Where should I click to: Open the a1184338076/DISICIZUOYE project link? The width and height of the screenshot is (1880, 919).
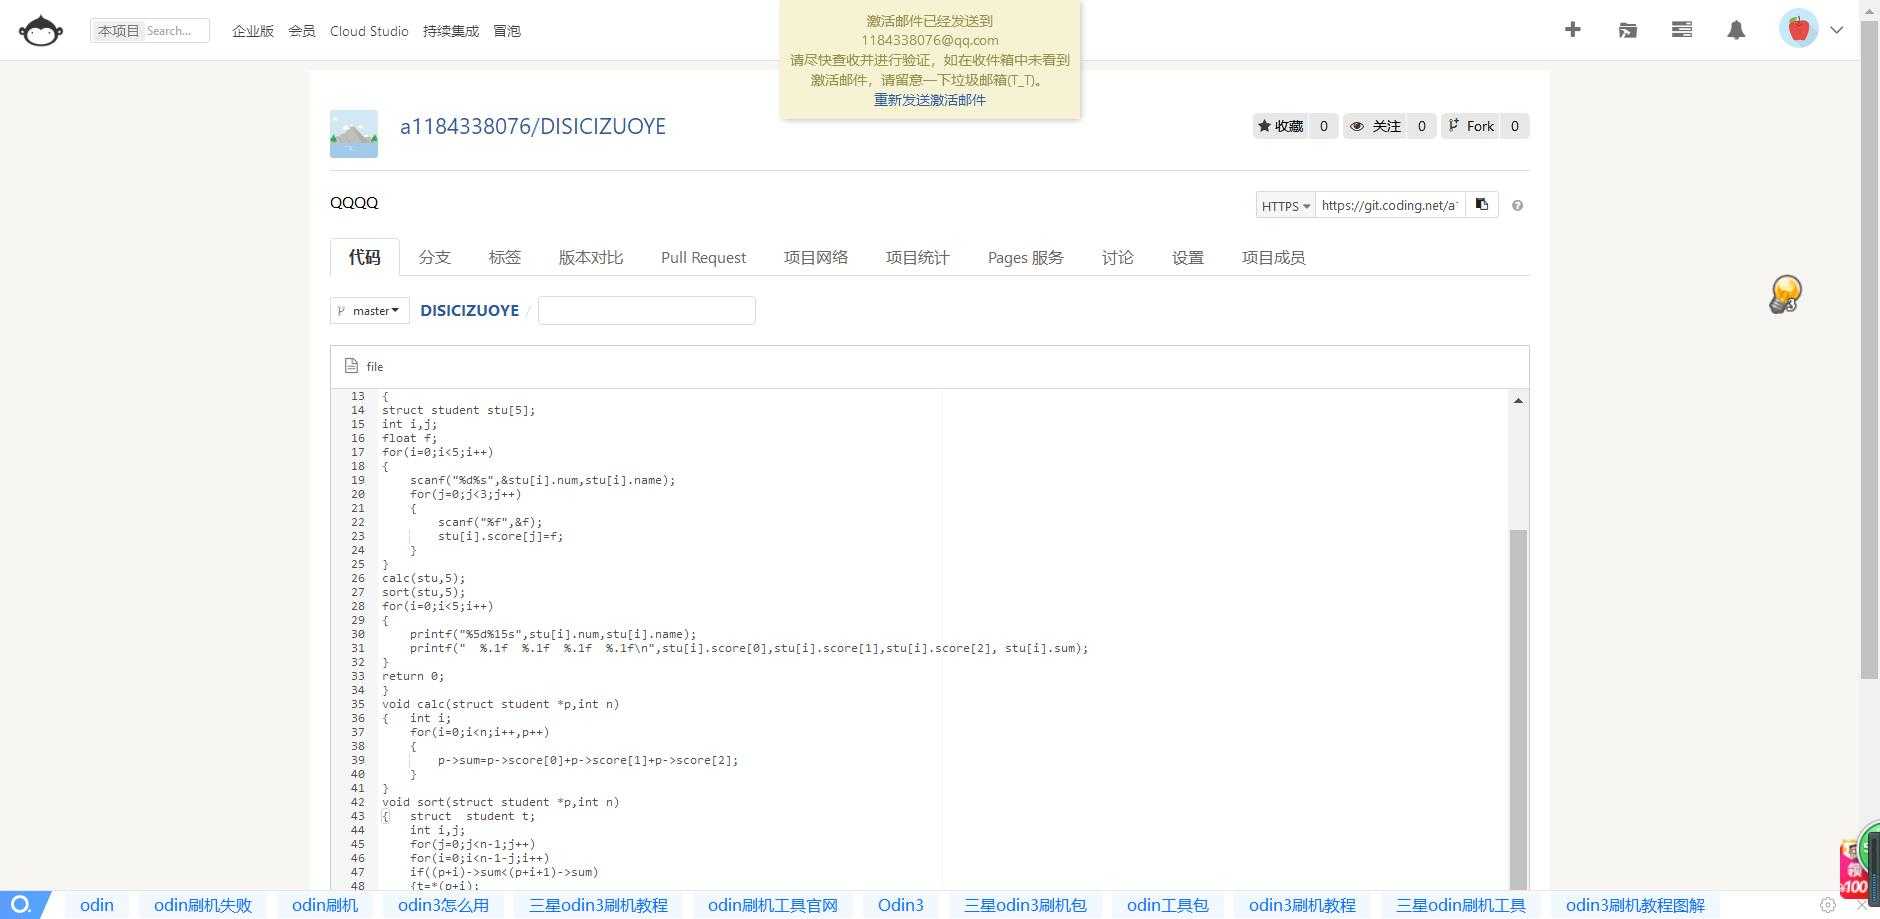tap(533, 126)
